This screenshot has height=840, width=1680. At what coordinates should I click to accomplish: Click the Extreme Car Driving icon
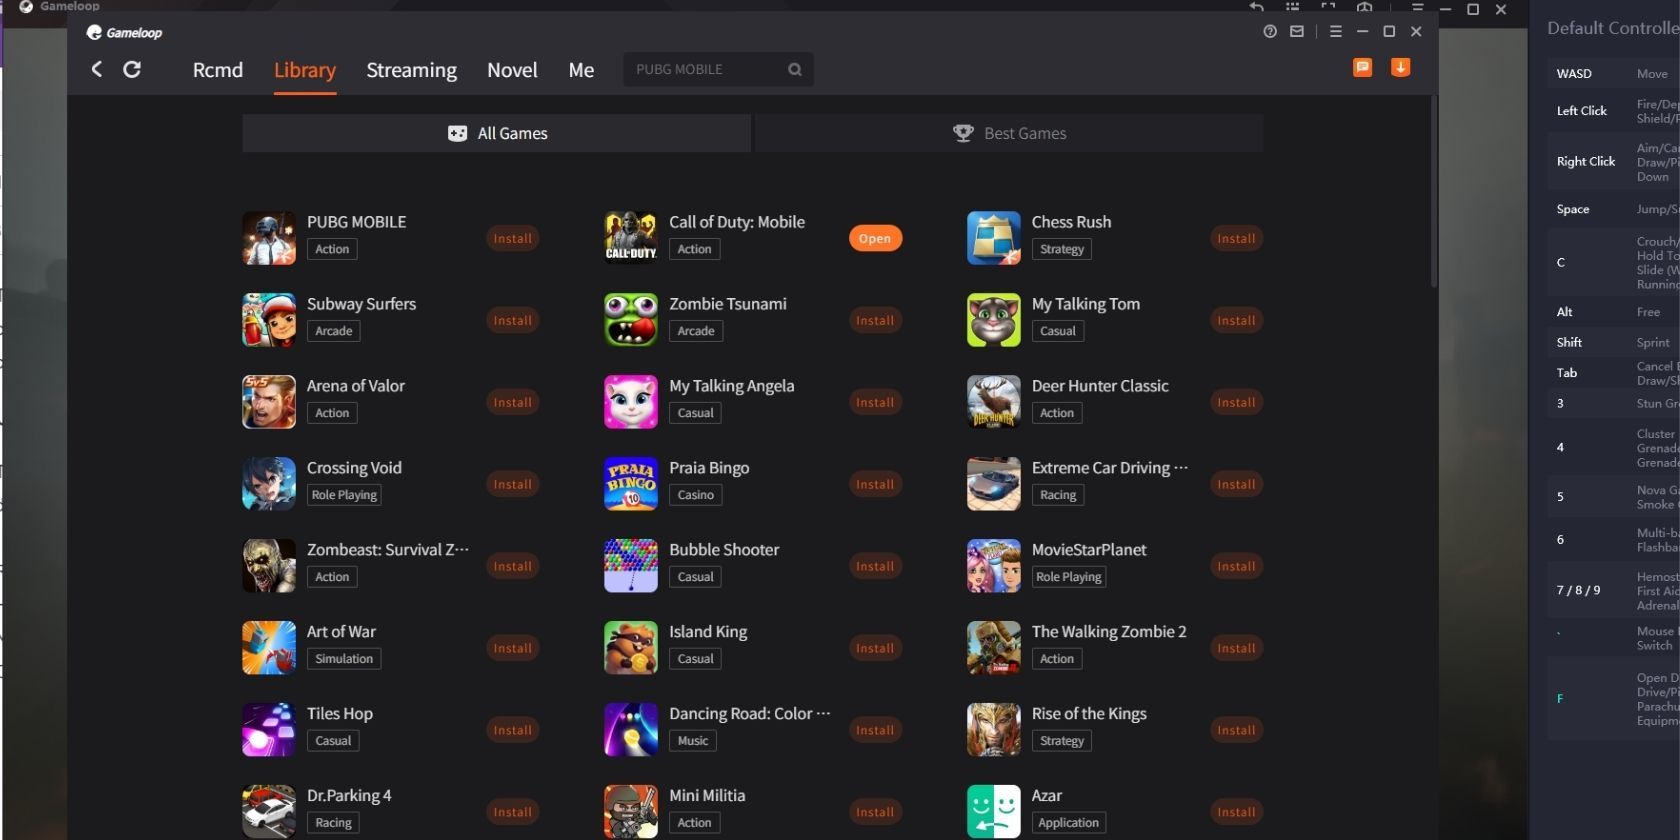pos(994,484)
